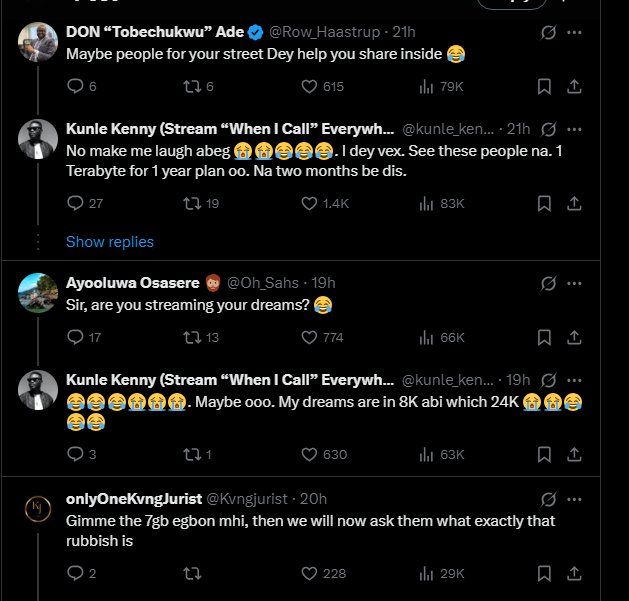The image size is (629, 601).
Task: Bookmark DON Tobechukwu Ade's tweet
Action: [544, 87]
